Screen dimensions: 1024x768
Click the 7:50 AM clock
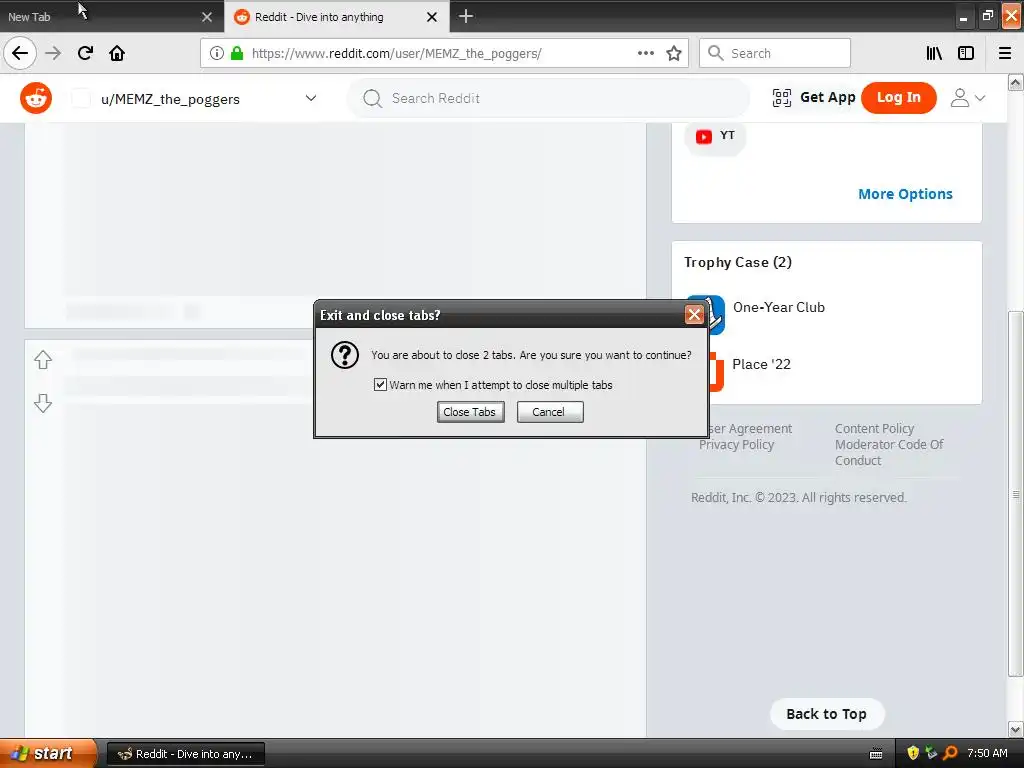987,753
